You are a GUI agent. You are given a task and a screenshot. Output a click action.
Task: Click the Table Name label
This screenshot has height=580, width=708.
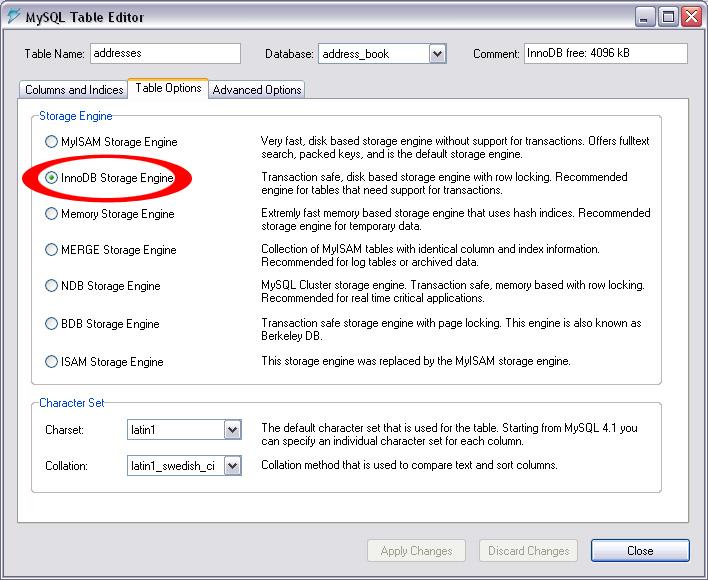click(54, 54)
